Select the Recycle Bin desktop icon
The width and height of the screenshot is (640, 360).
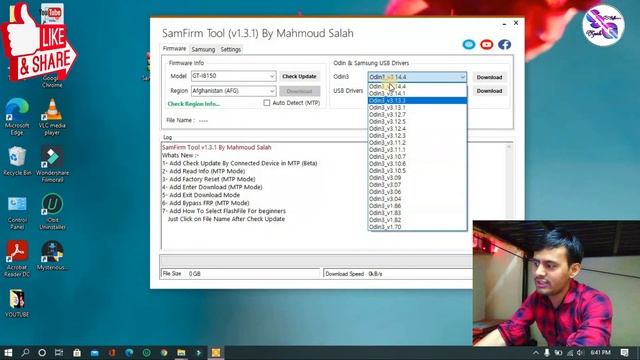pos(17,161)
